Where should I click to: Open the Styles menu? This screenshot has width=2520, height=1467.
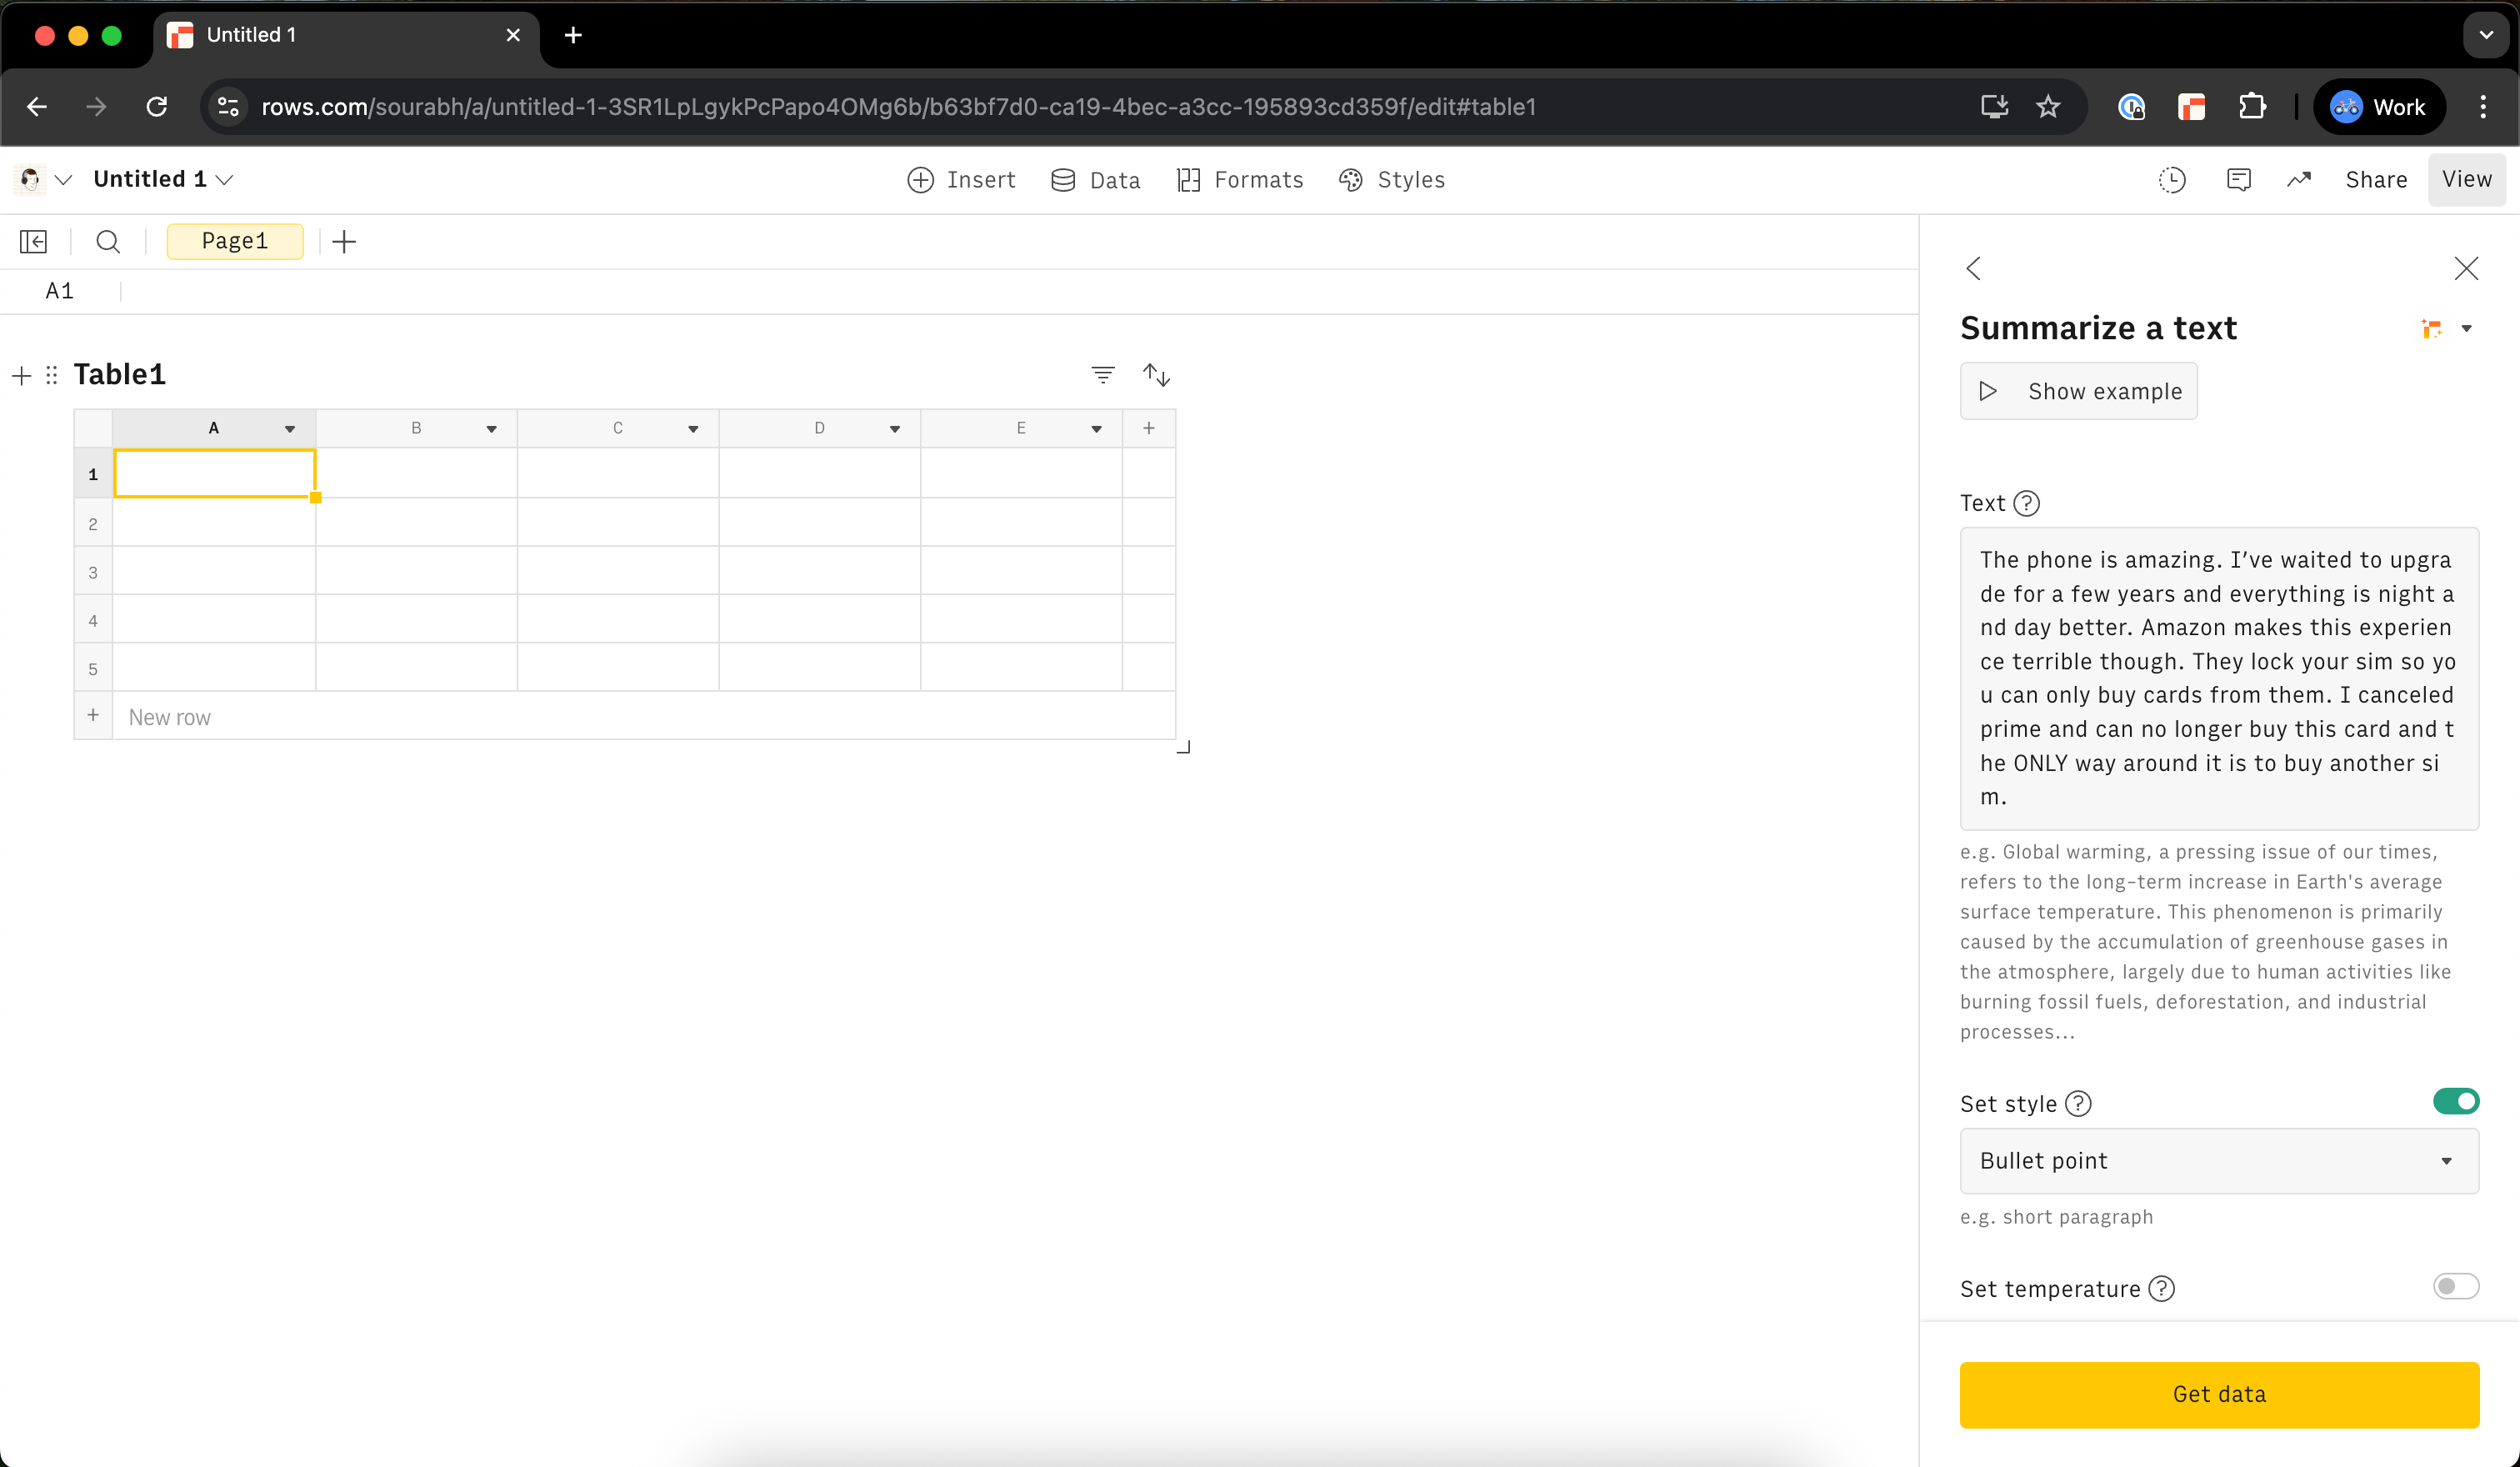pyautogui.click(x=1392, y=180)
